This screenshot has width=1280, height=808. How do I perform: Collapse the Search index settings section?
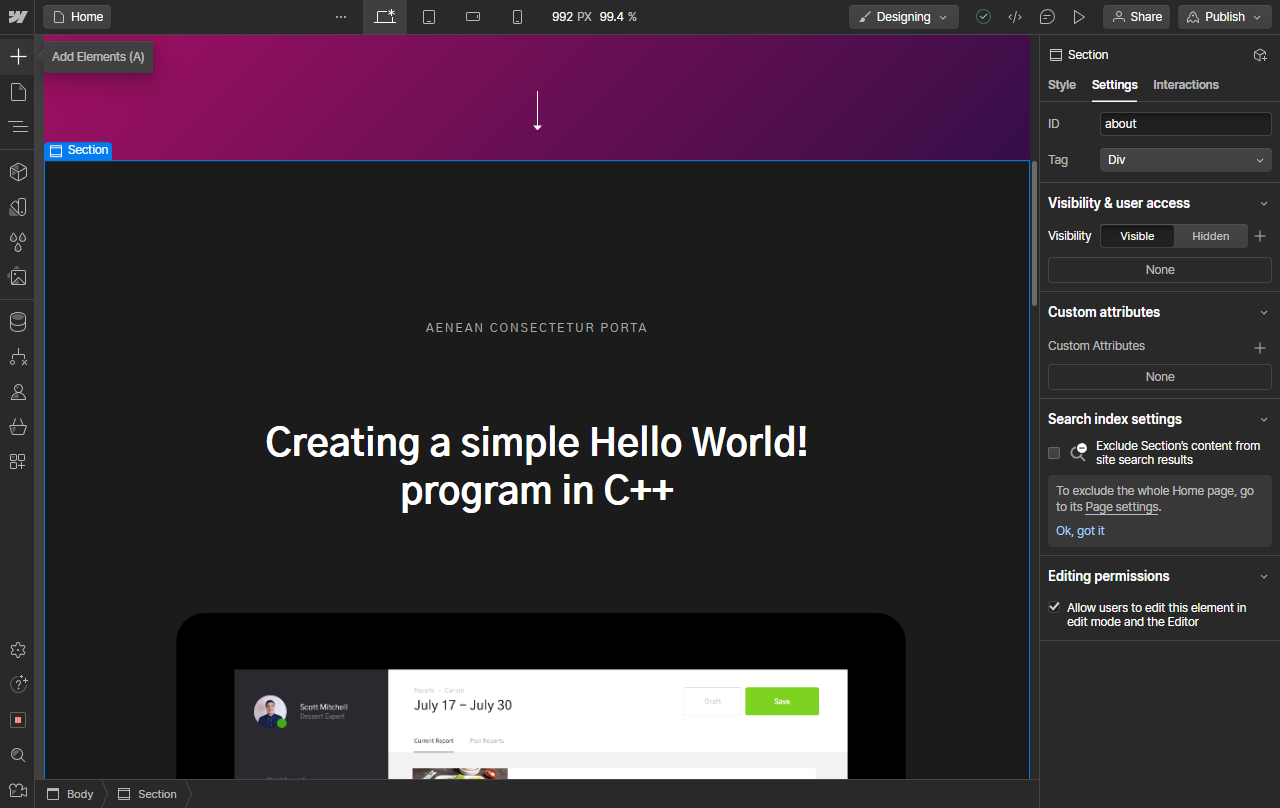pyautogui.click(x=1264, y=419)
